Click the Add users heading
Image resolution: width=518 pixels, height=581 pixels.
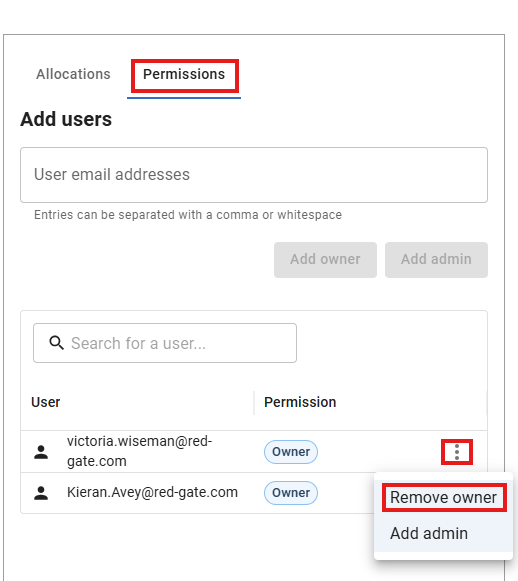point(66,119)
